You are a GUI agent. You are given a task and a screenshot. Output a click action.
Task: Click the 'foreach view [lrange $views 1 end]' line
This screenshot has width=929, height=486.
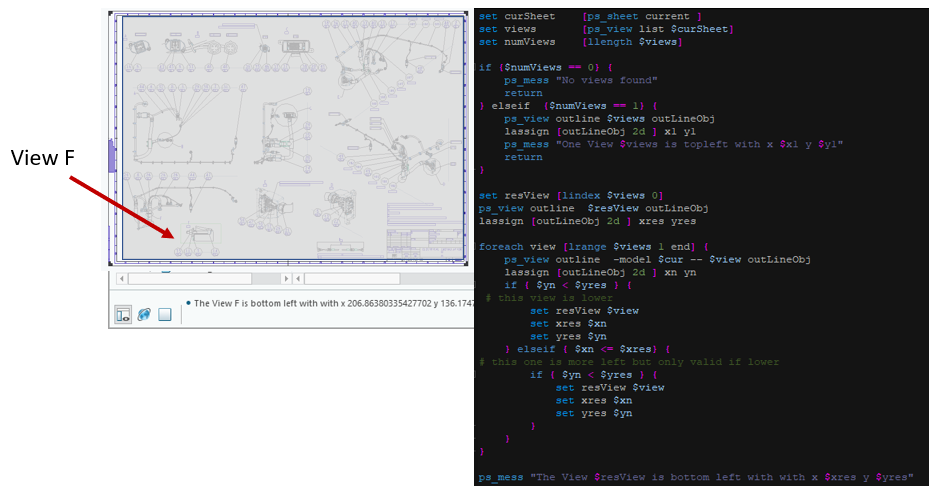pyautogui.click(x=594, y=247)
